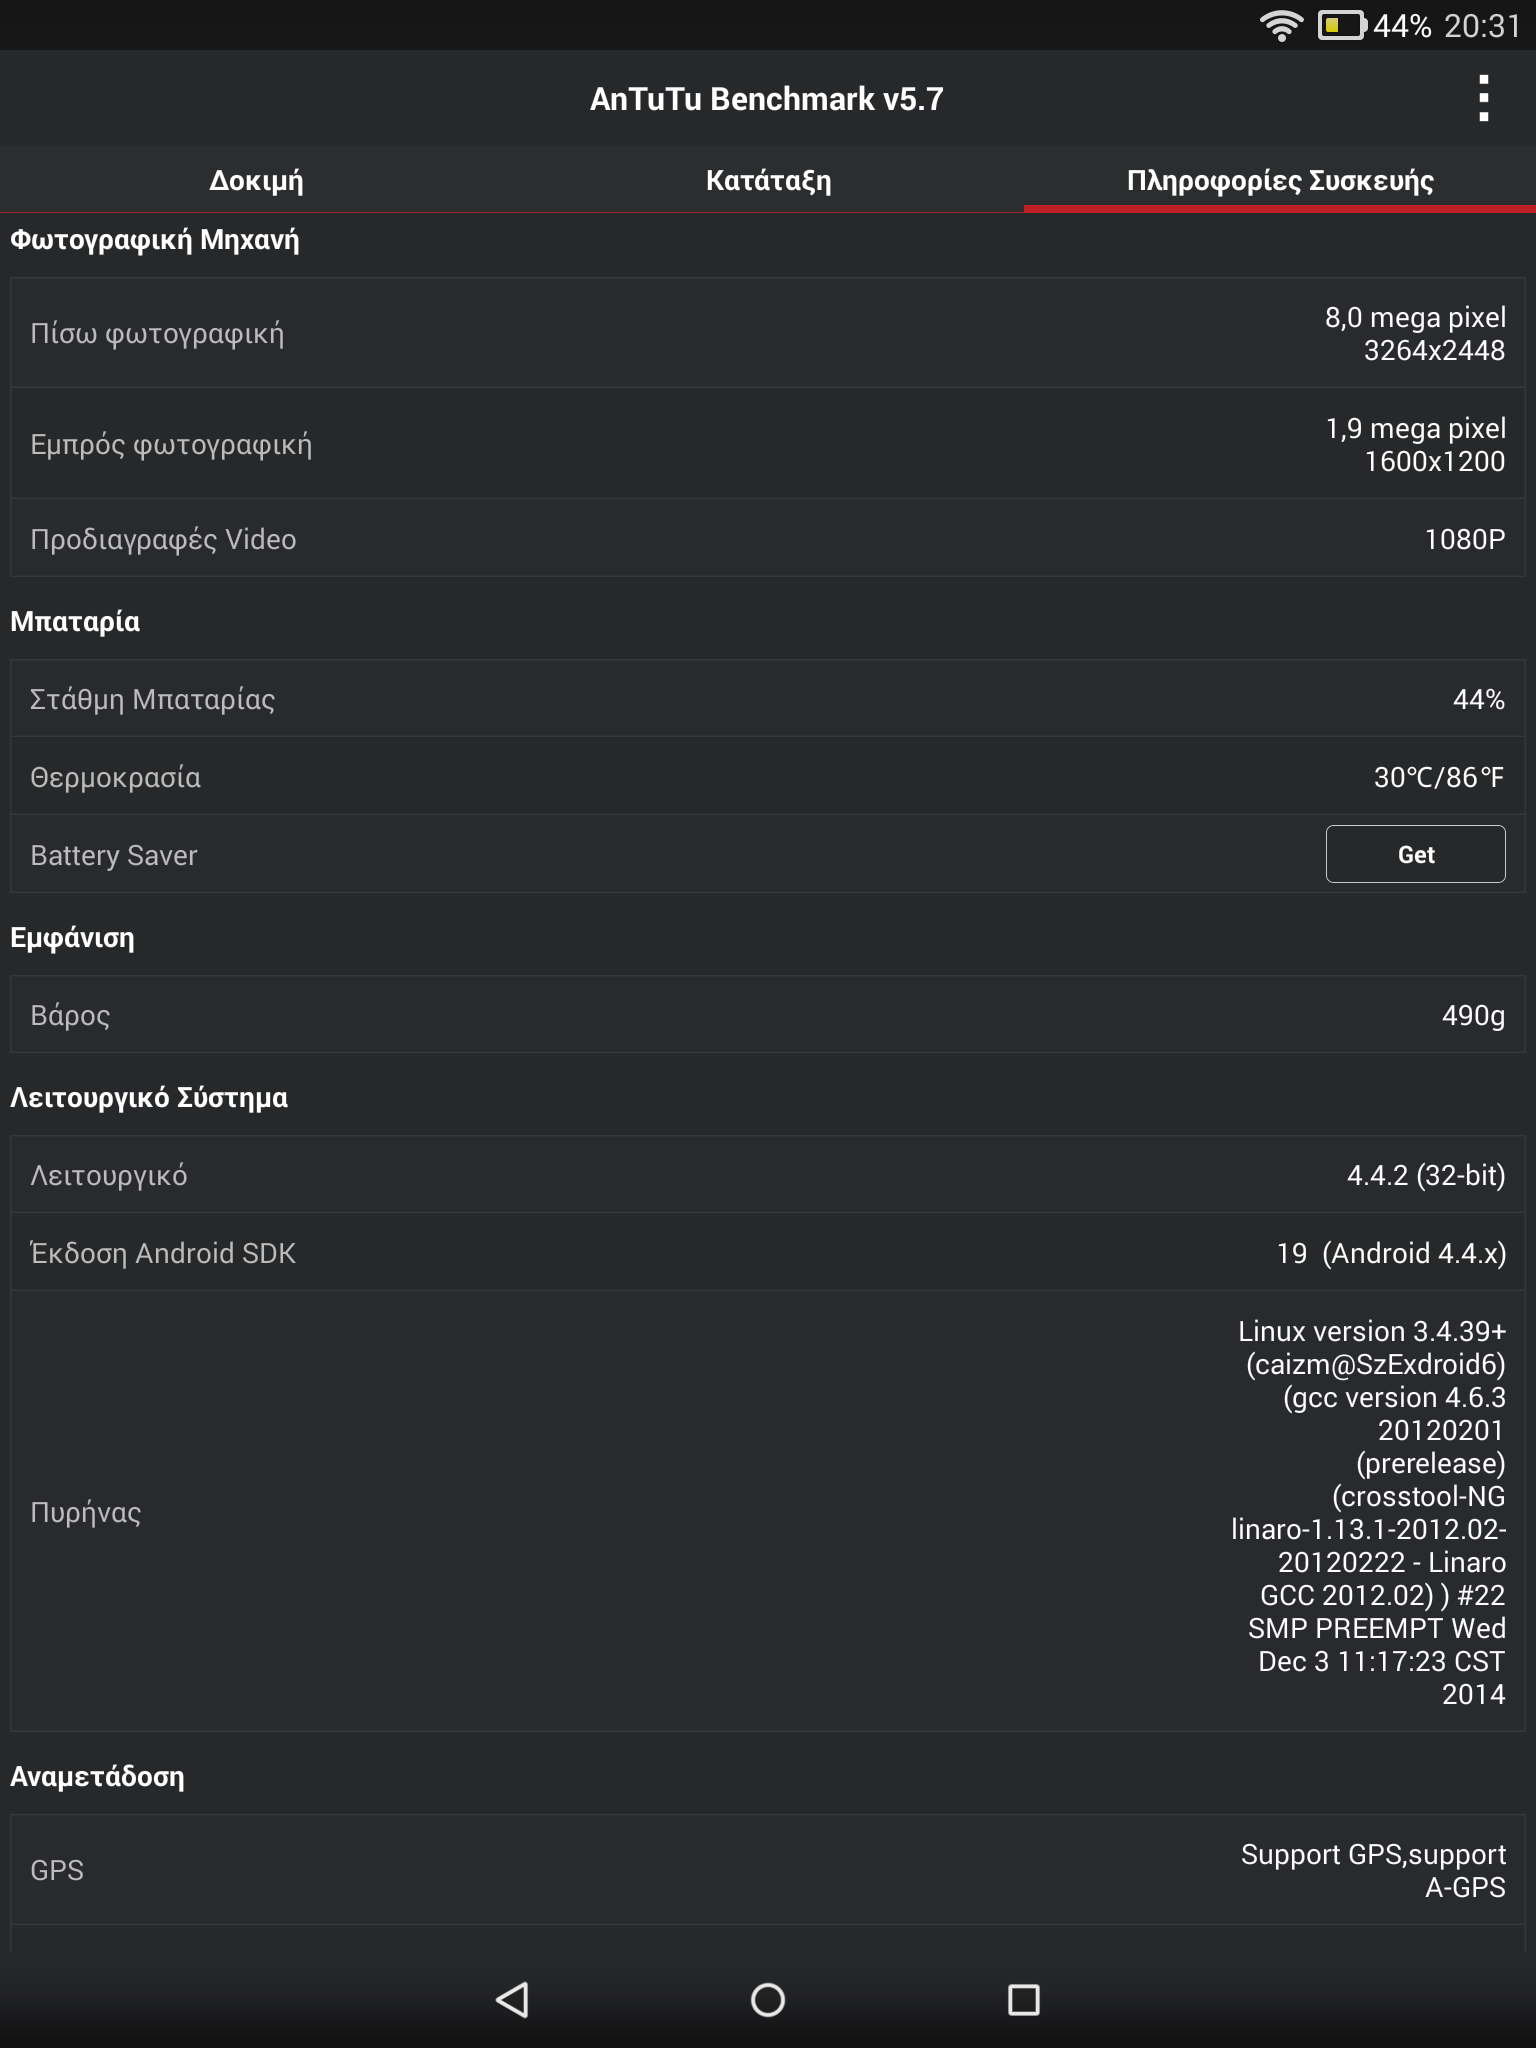Click the Get button for Battery Saver
Screen dimensions: 1536x2048
pos(1416,855)
